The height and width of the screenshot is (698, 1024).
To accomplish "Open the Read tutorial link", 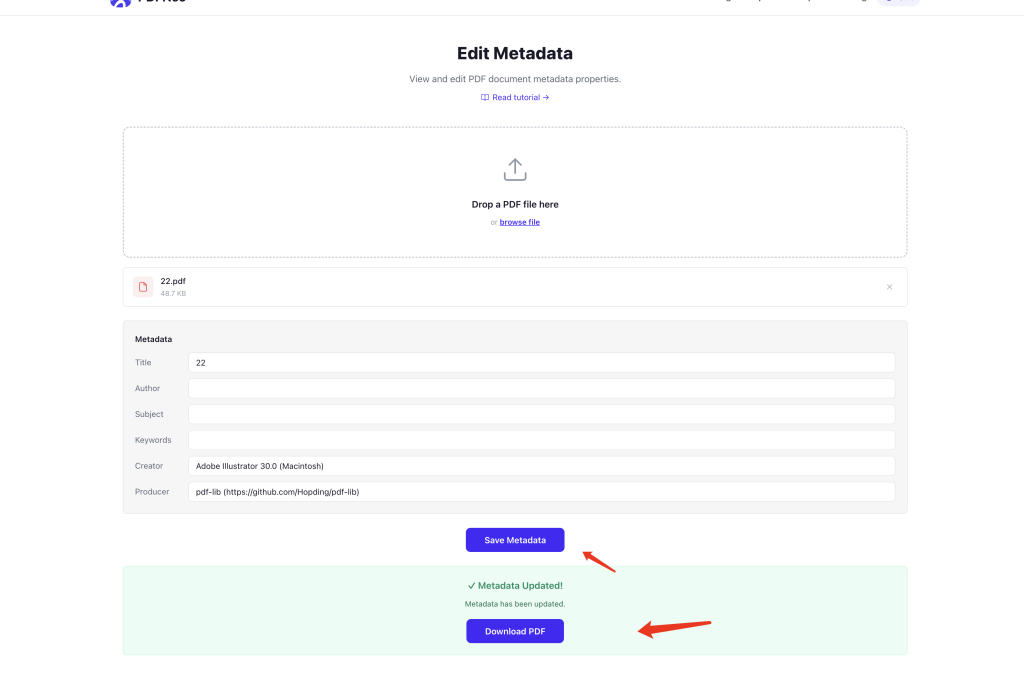I will tap(515, 97).
